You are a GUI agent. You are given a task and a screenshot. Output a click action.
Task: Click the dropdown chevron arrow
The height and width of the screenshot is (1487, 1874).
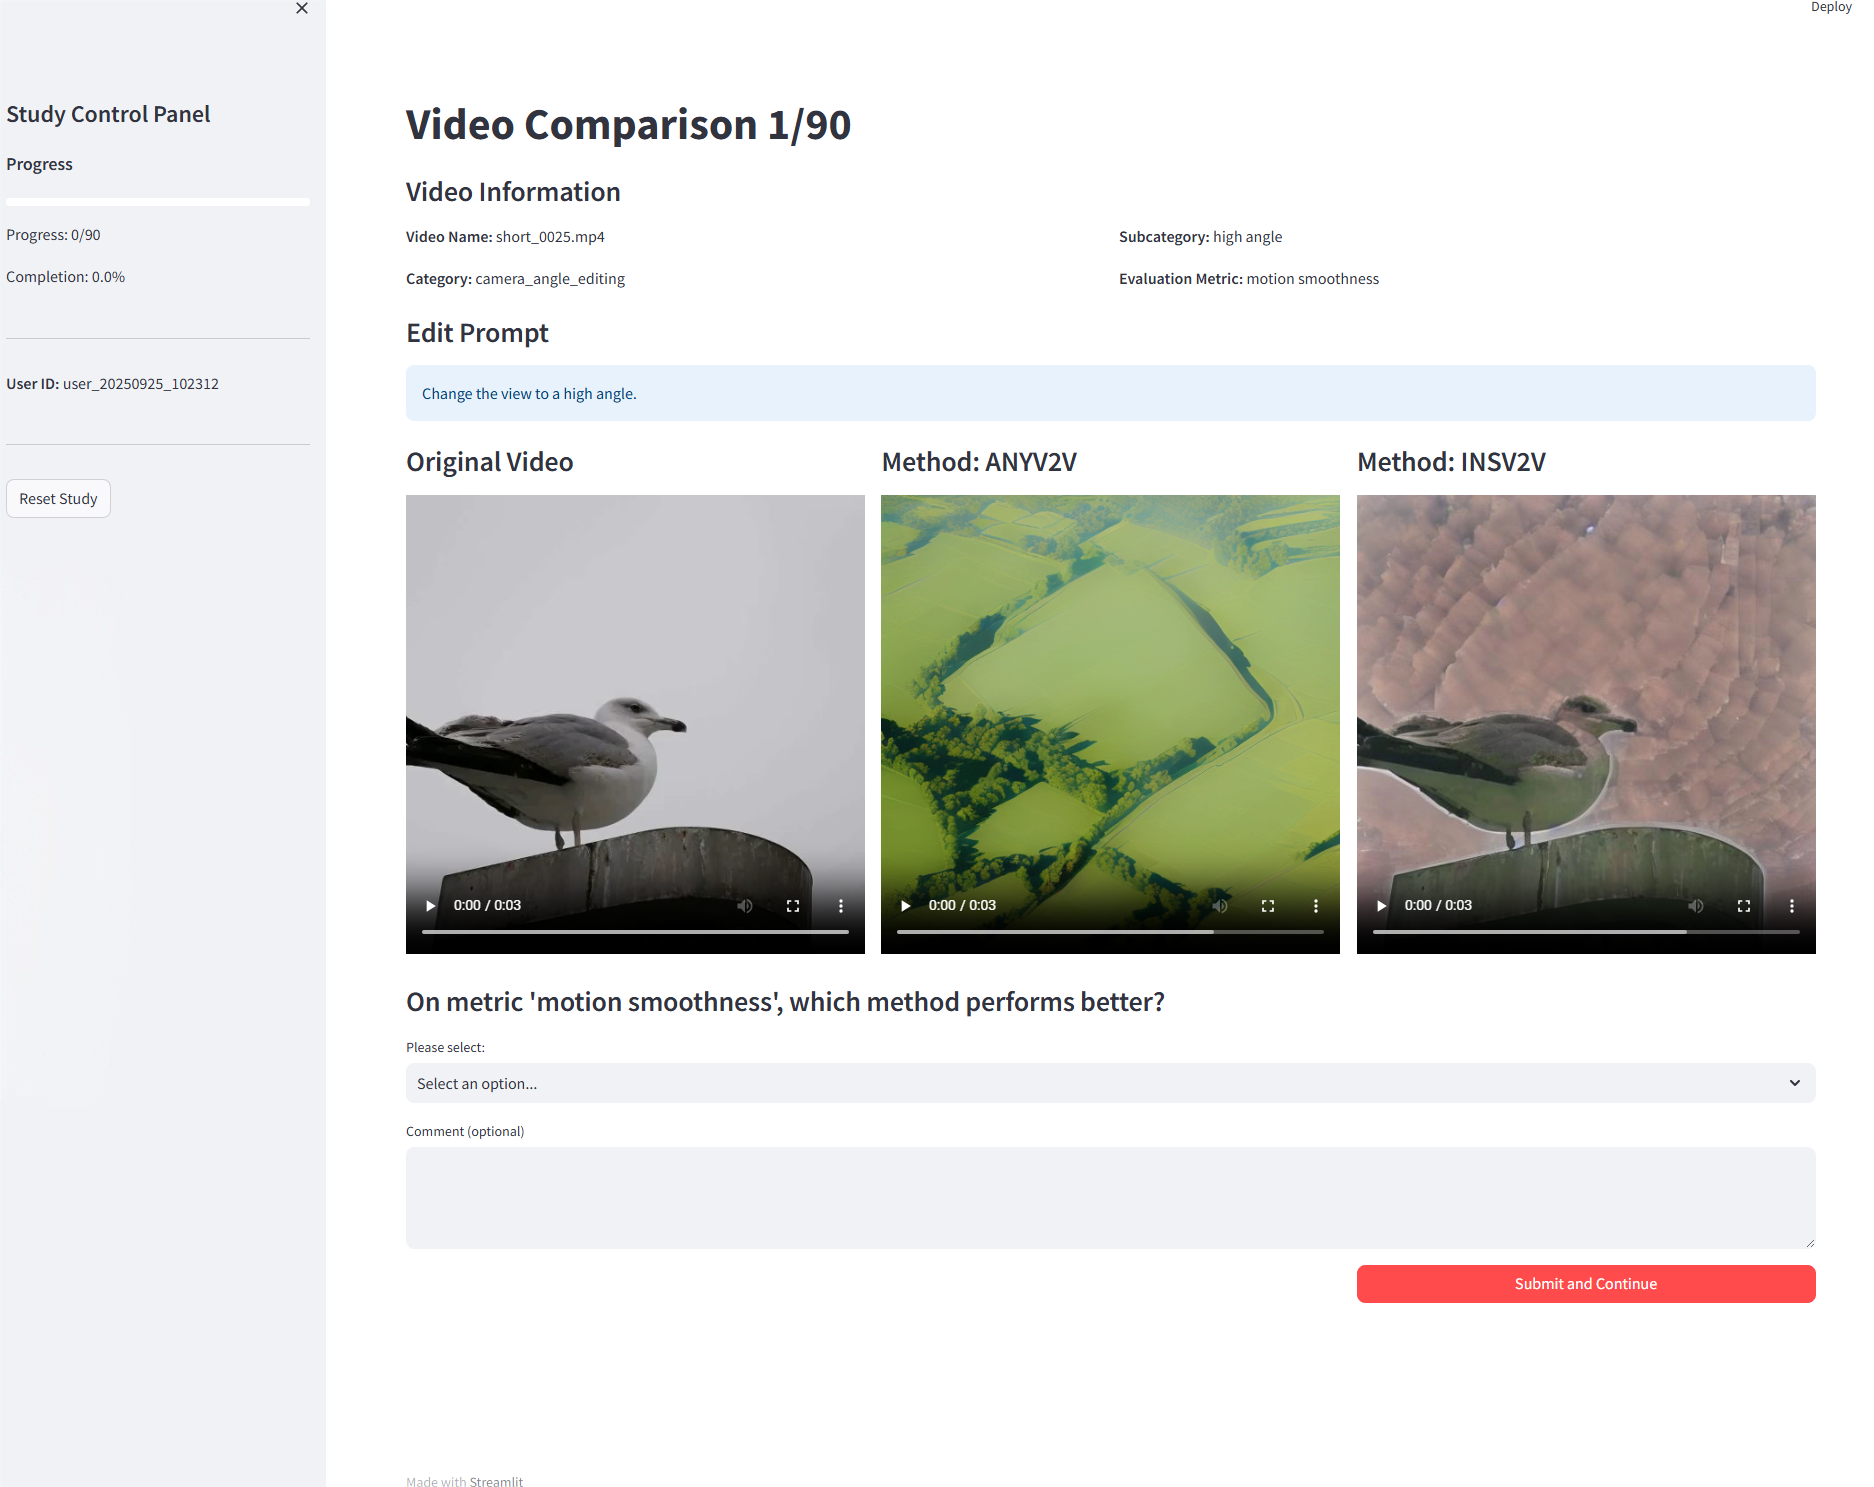coord(1795,1083)
